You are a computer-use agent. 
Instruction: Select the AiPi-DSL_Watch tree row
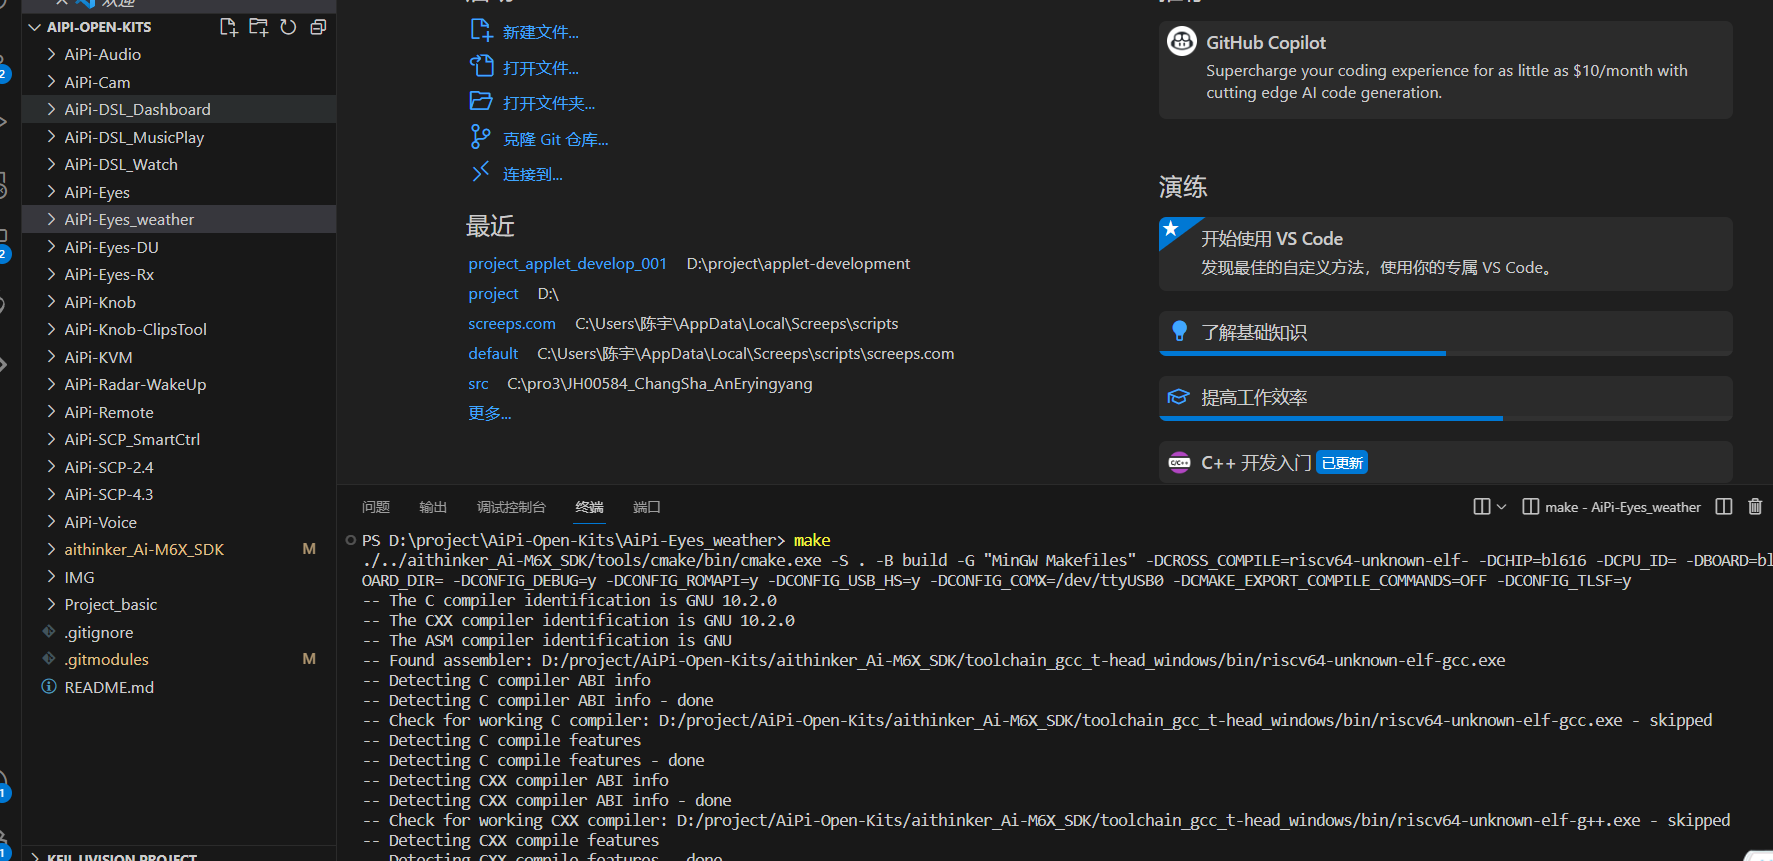click(179, 164)
